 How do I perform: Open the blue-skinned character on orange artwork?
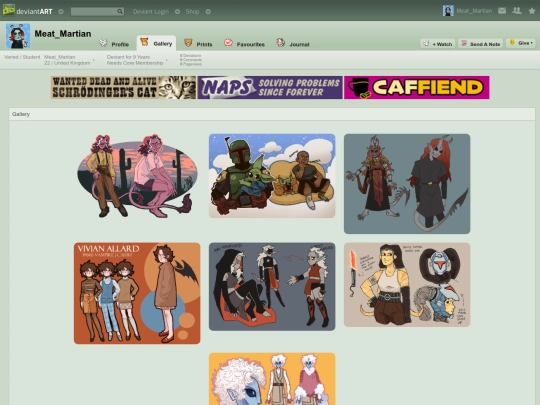pyautogui.click(x=272, y=379)
